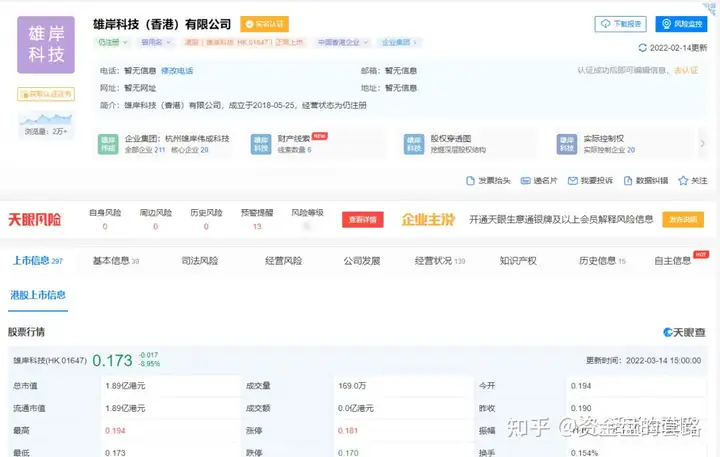Click 昨收 value 0.190
This screenshot has width=720, height=457.
pos(581,408)
